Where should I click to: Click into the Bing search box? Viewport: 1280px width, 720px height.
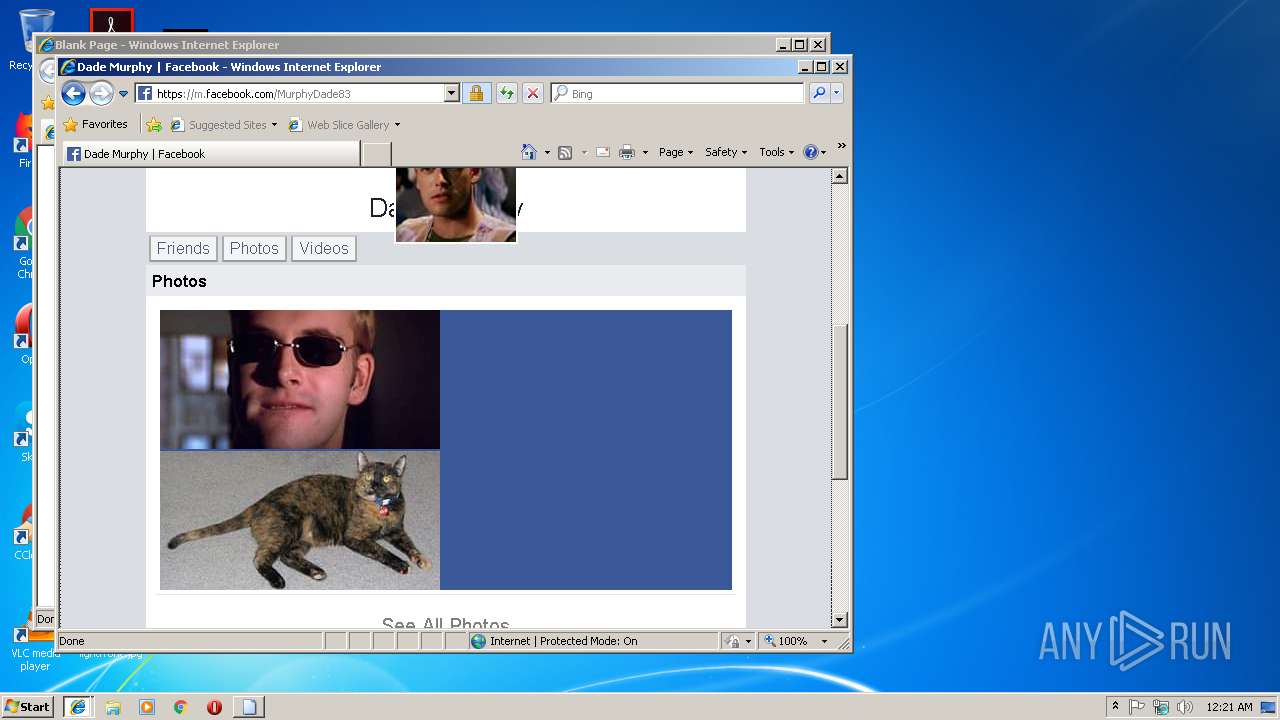[677, 93]
